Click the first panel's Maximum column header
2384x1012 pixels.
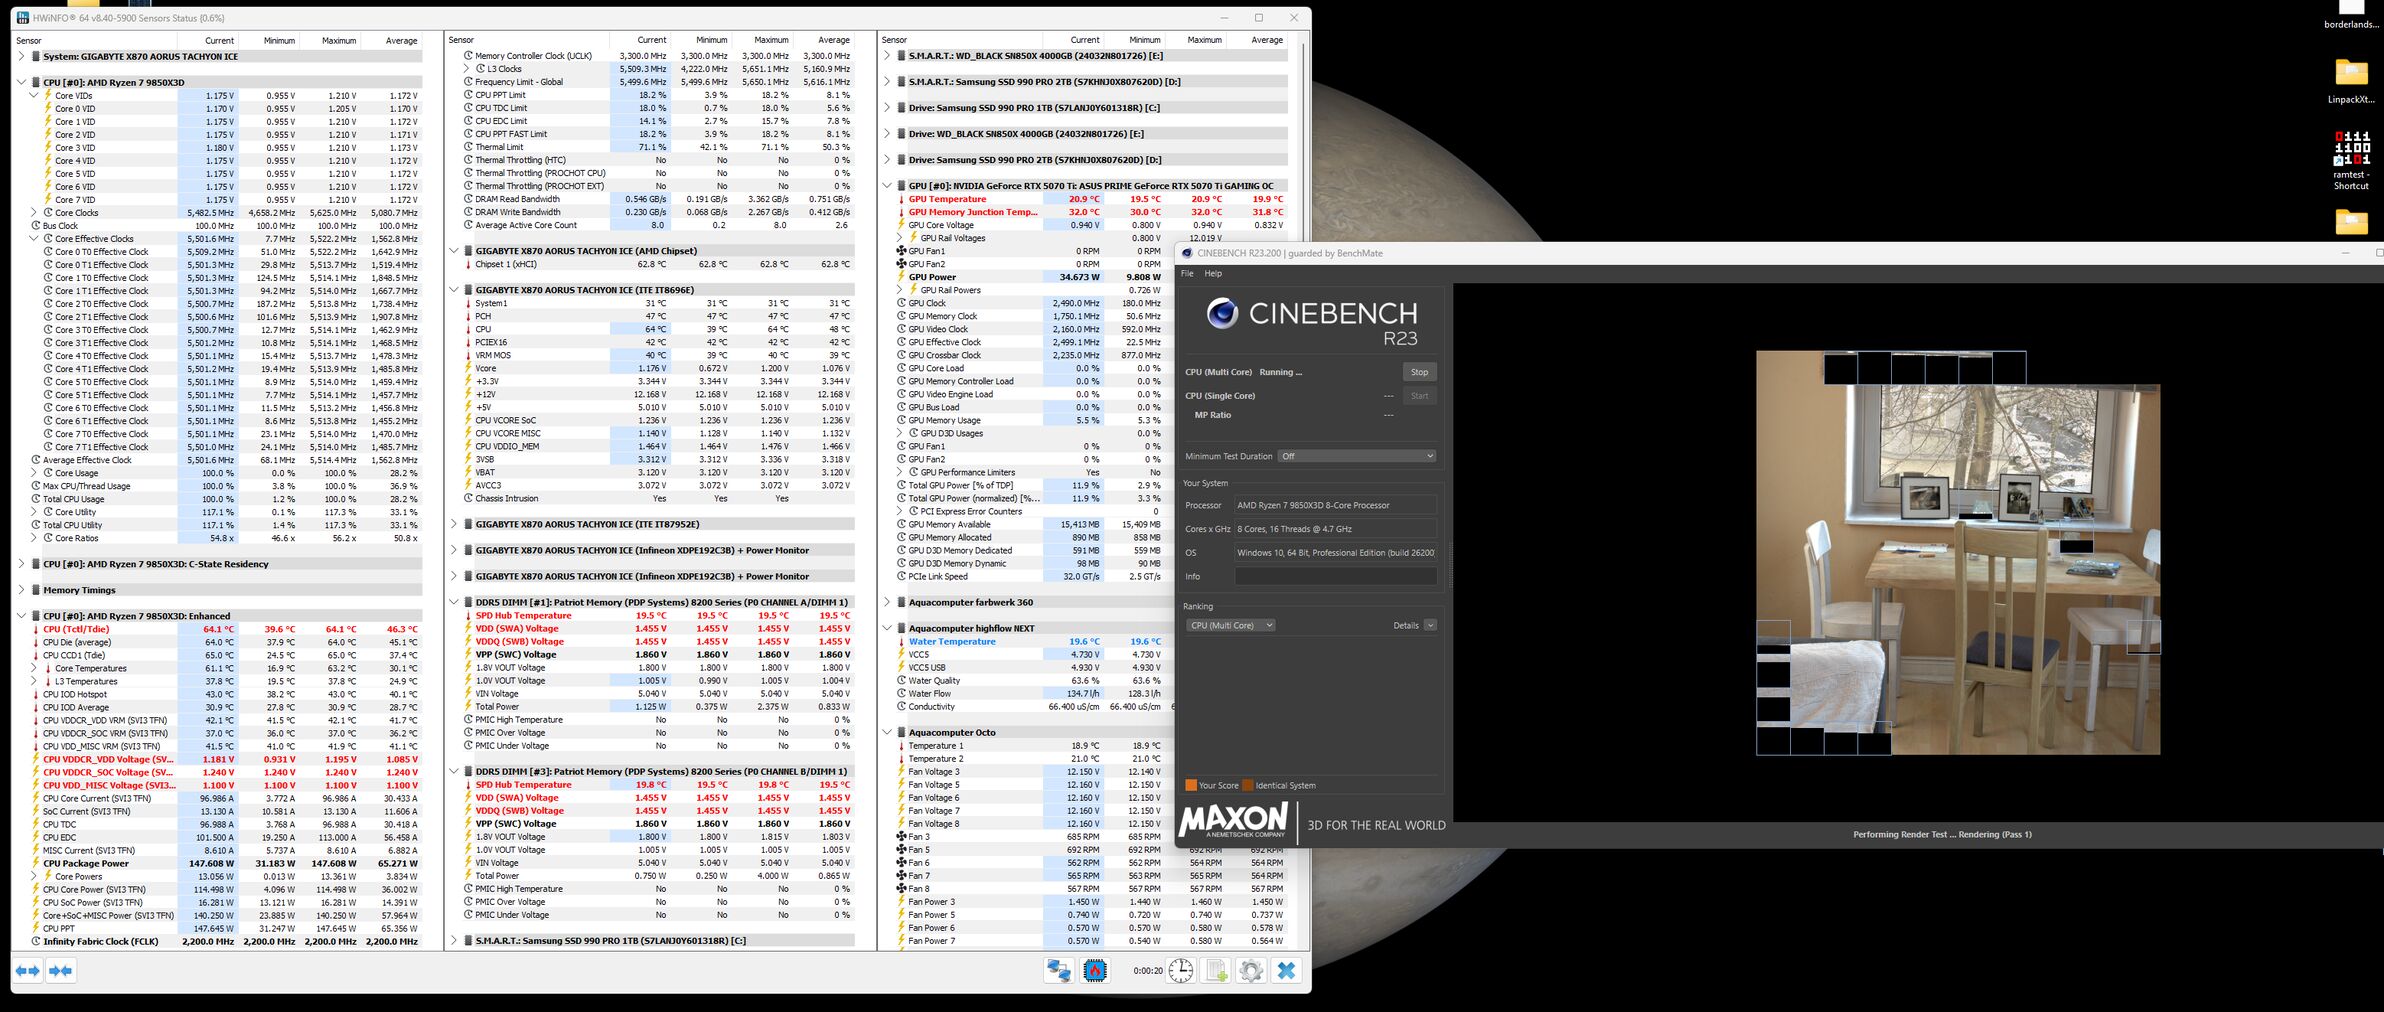coord(339,41)
